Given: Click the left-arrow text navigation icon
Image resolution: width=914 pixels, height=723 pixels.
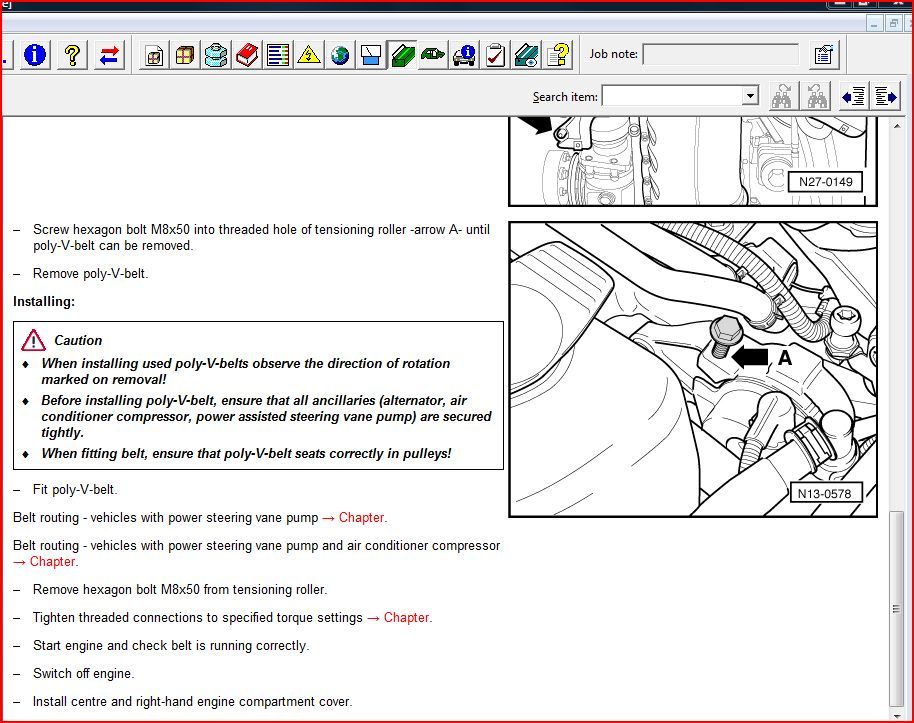Looking at the screenshot, I should point(853,96).
